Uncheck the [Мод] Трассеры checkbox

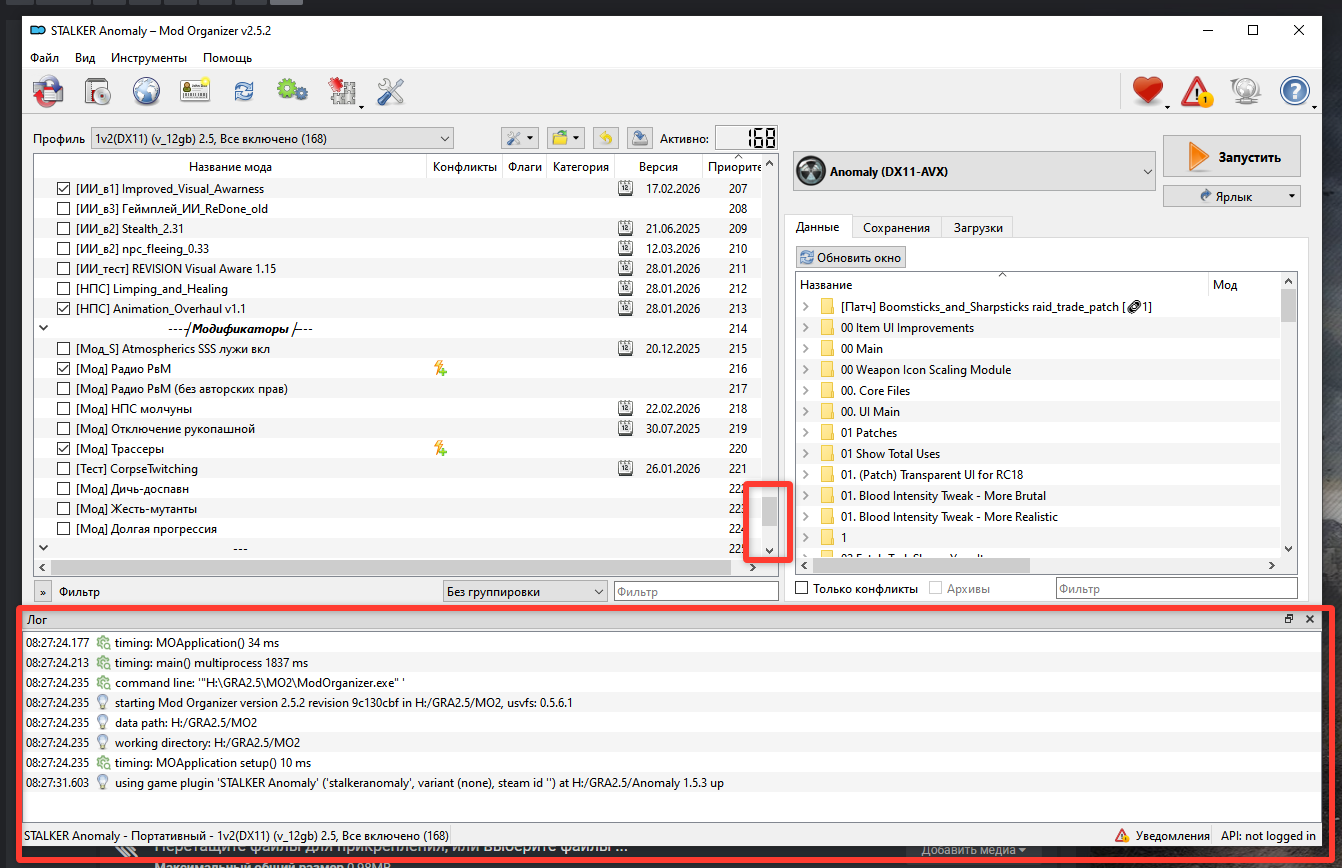64,449
